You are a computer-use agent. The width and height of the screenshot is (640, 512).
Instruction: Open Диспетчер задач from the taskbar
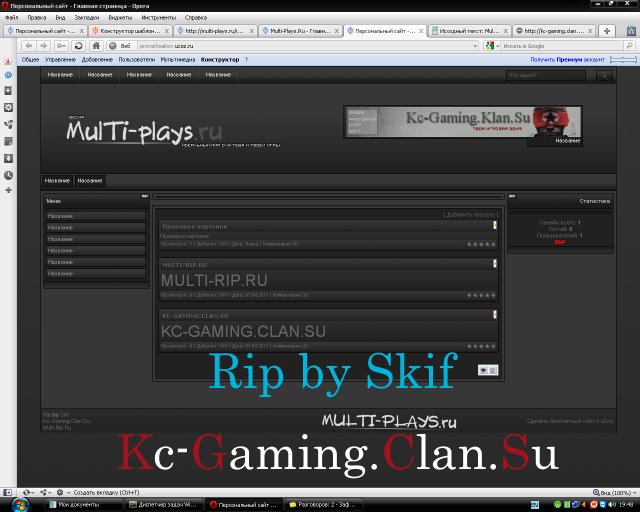point(164,505)
